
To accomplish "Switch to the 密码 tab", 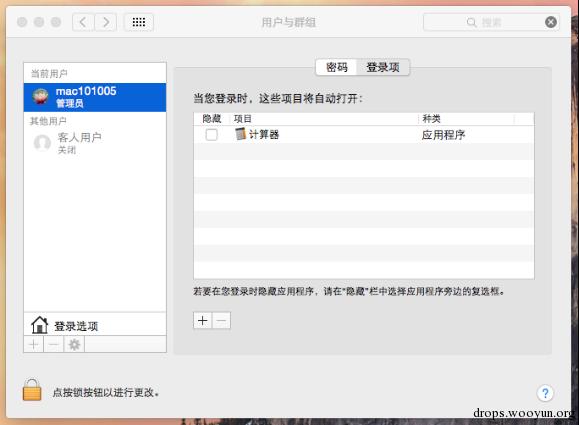I will [336, 67].
